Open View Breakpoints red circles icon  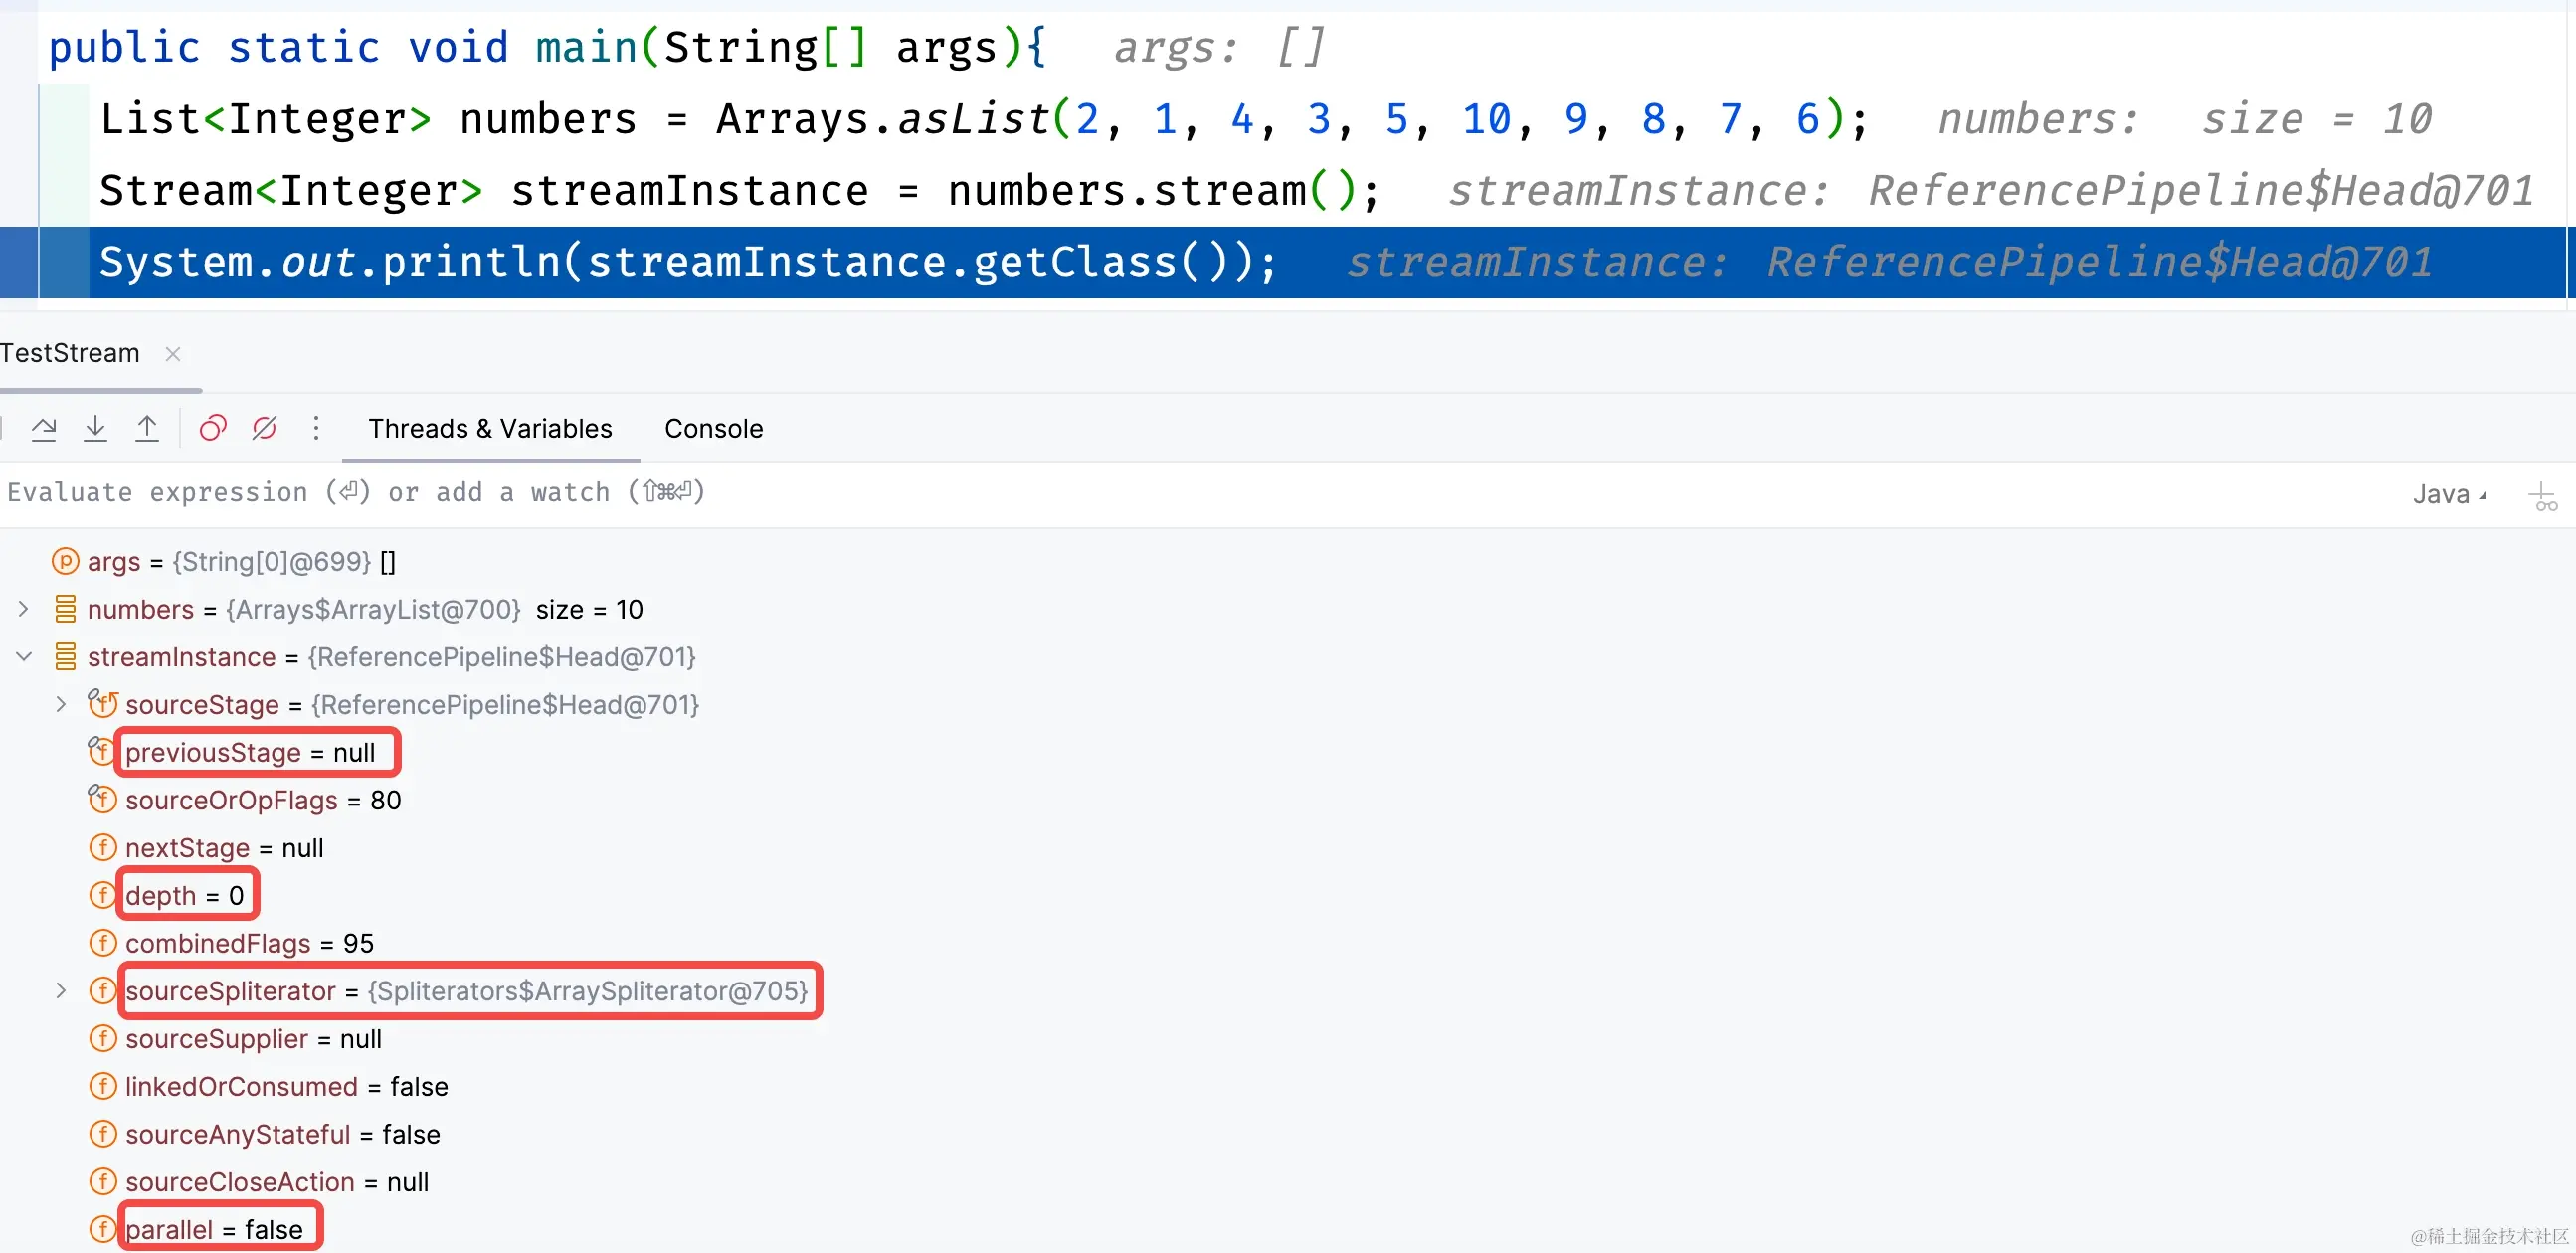pos(213,428)
